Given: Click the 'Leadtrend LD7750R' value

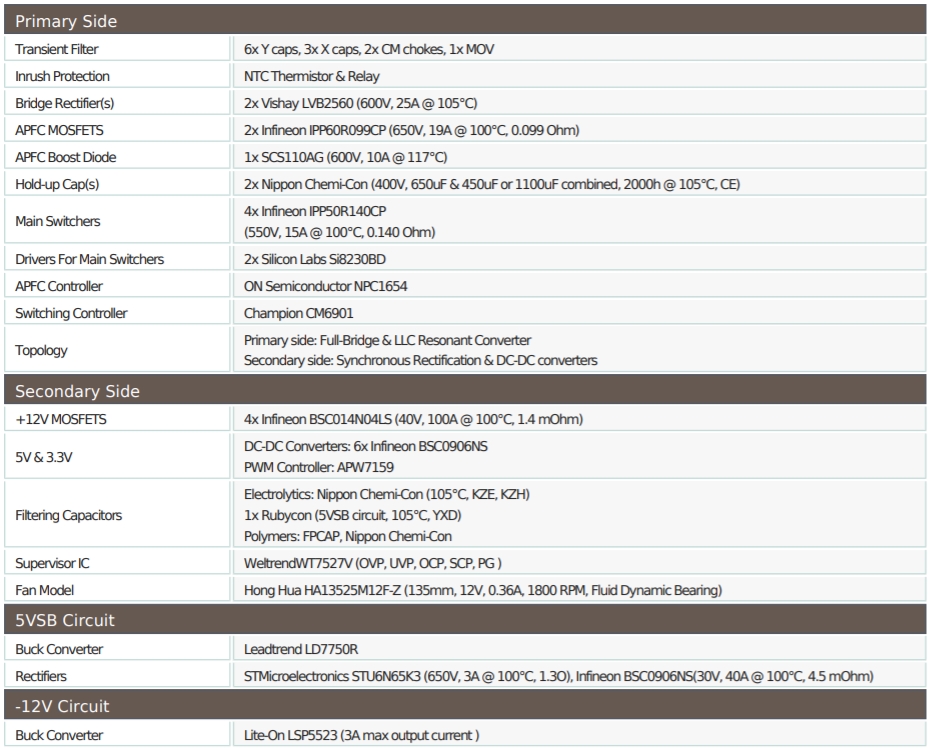Looking at the screenshot, I should tap(301, 649).
